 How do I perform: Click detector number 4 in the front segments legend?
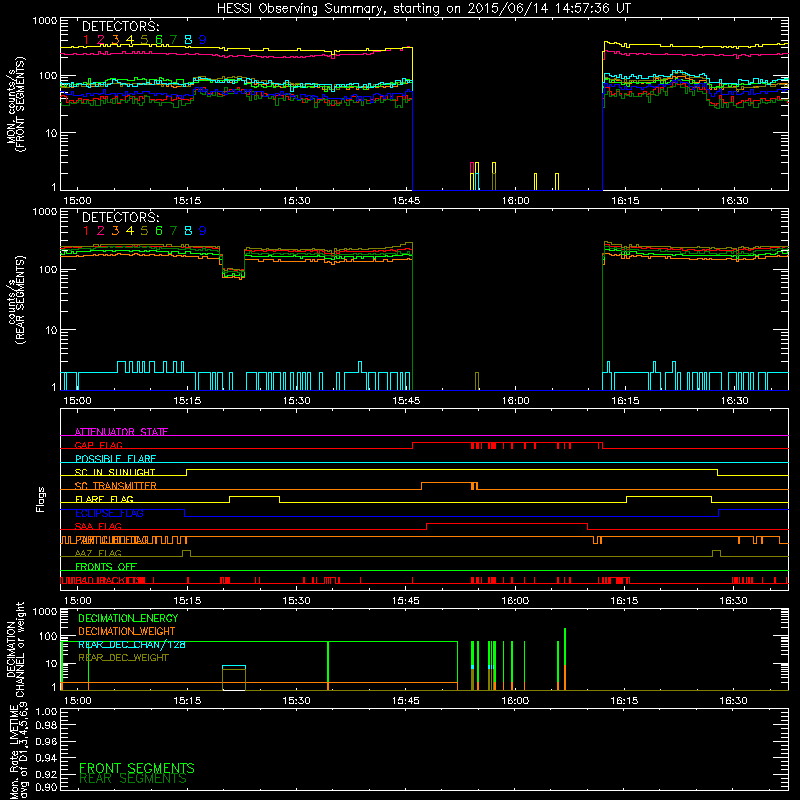(130, 39)
